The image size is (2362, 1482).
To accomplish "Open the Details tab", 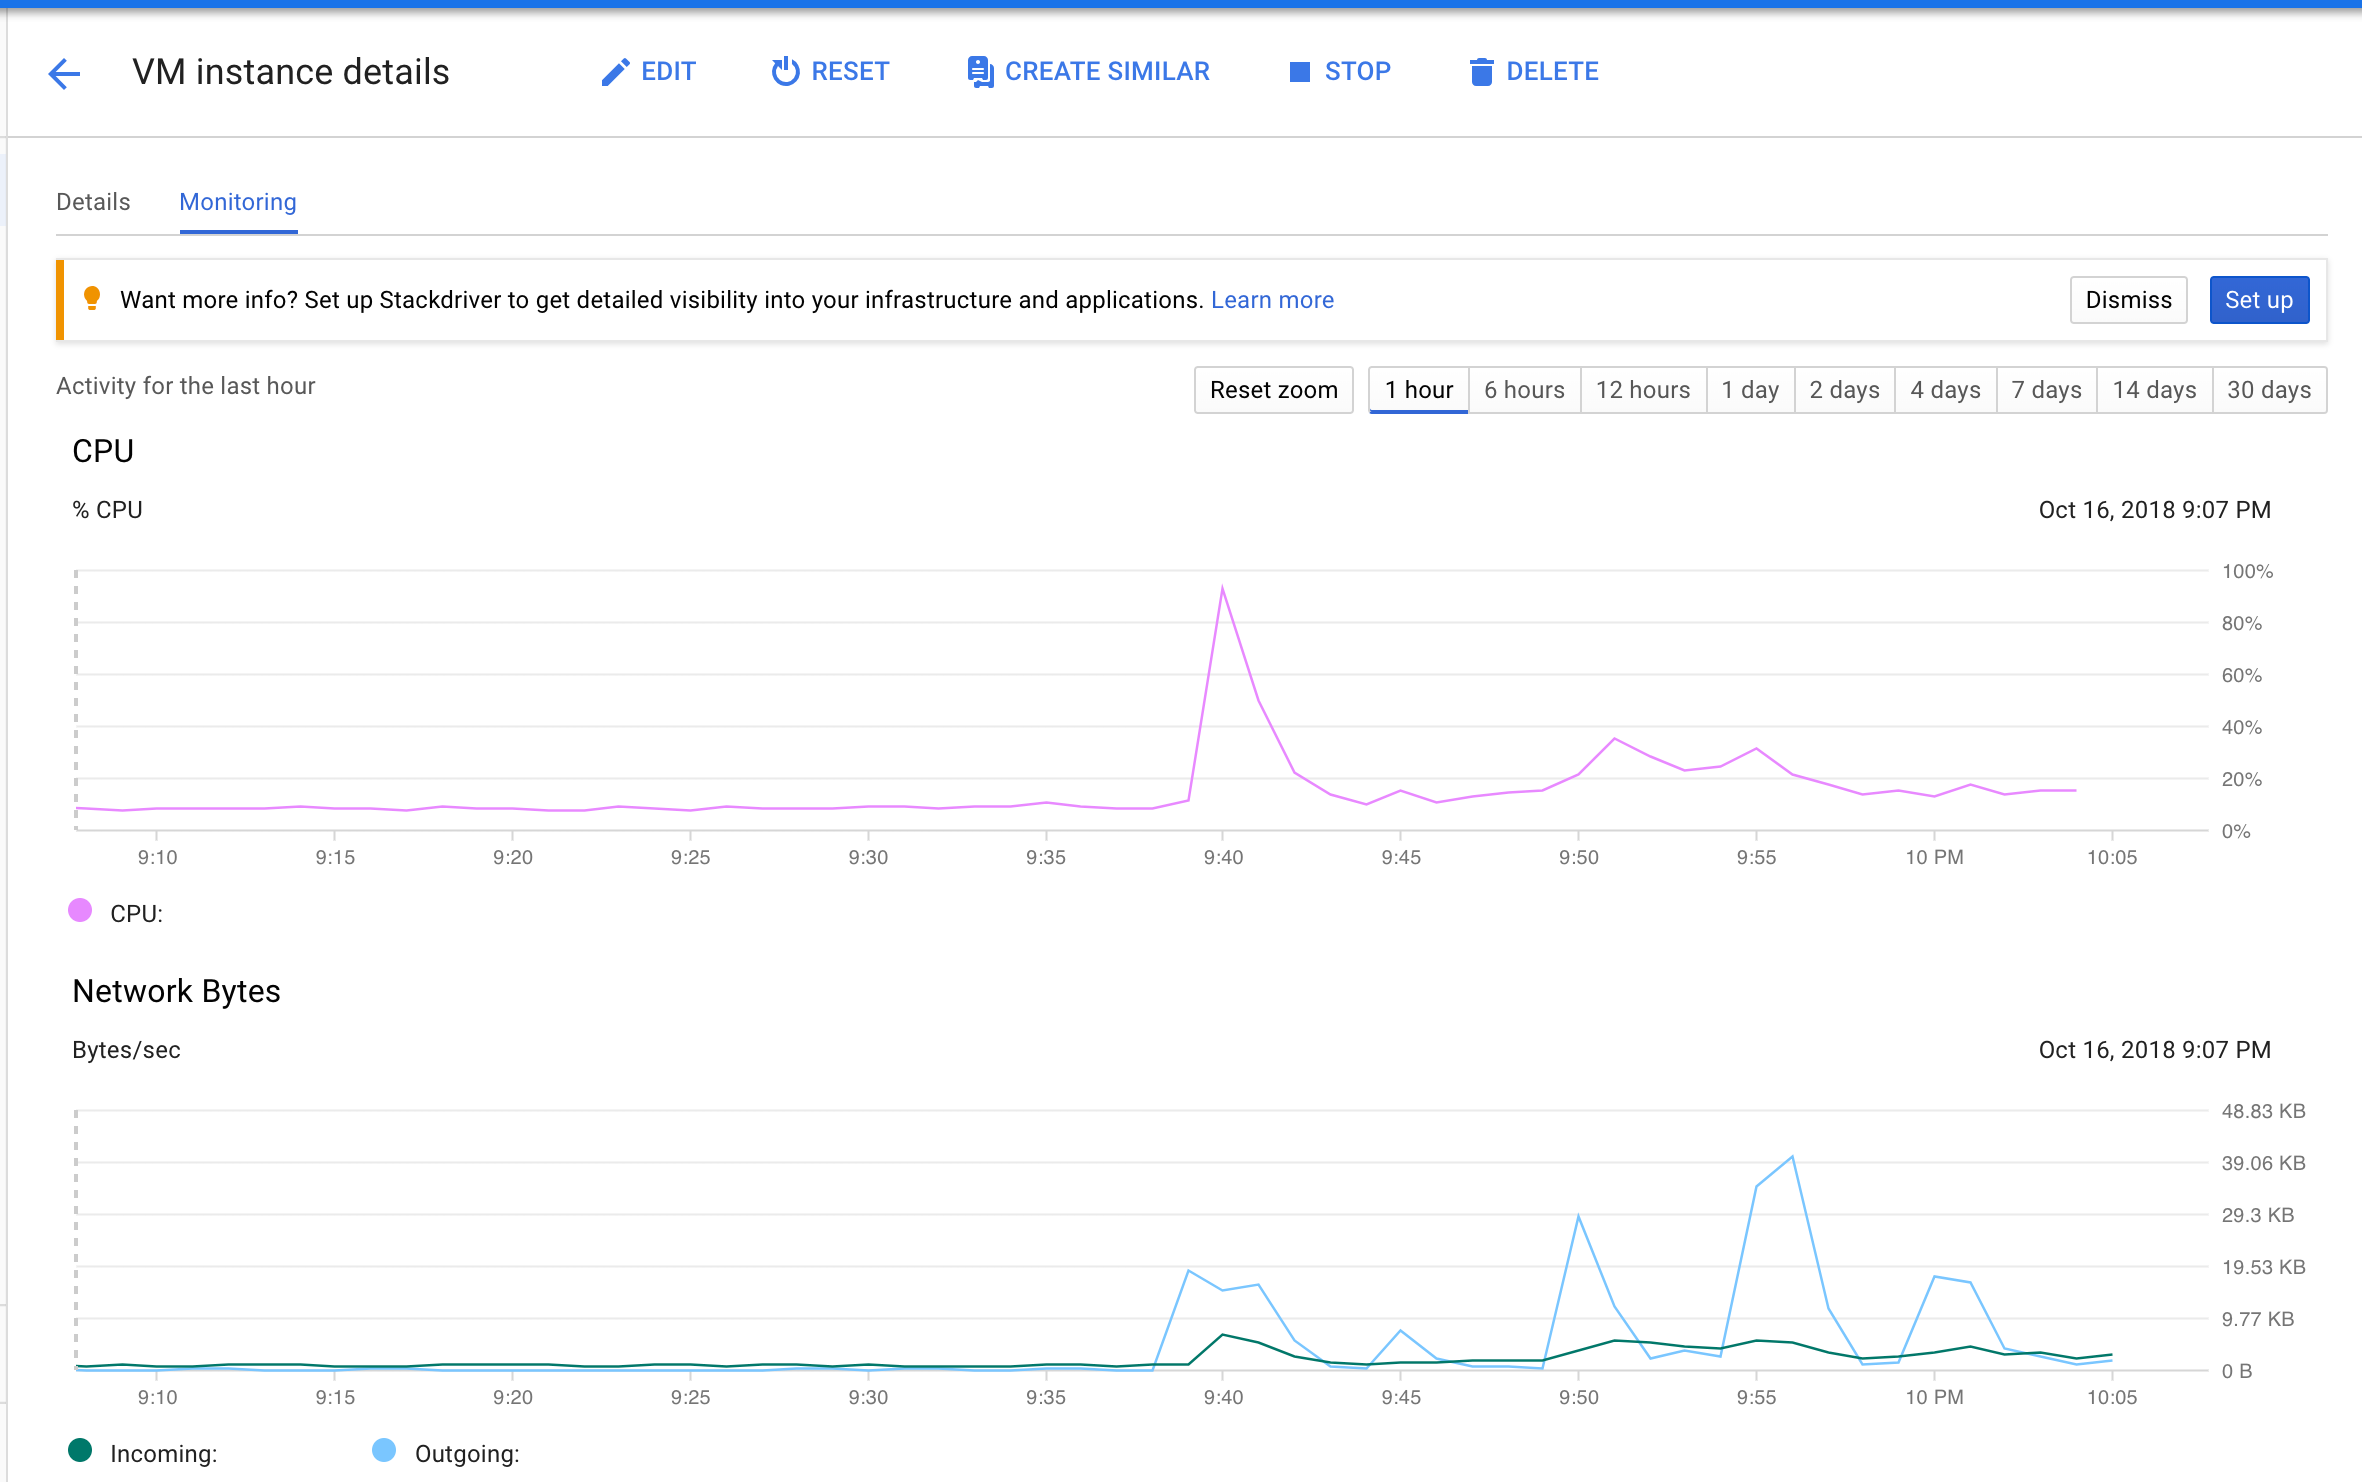I will 93,202.
